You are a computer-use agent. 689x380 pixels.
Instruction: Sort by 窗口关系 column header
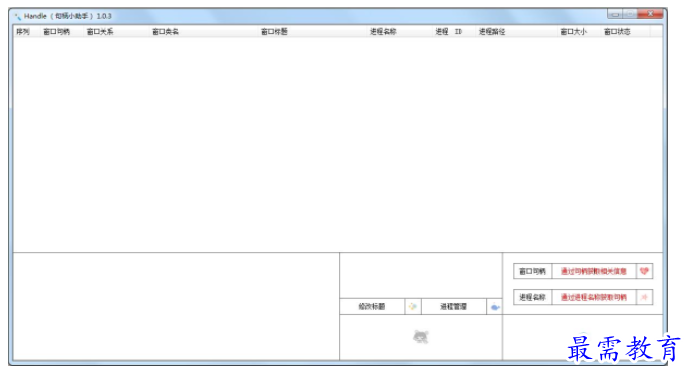pyautogui.click(x=116, y=32)
